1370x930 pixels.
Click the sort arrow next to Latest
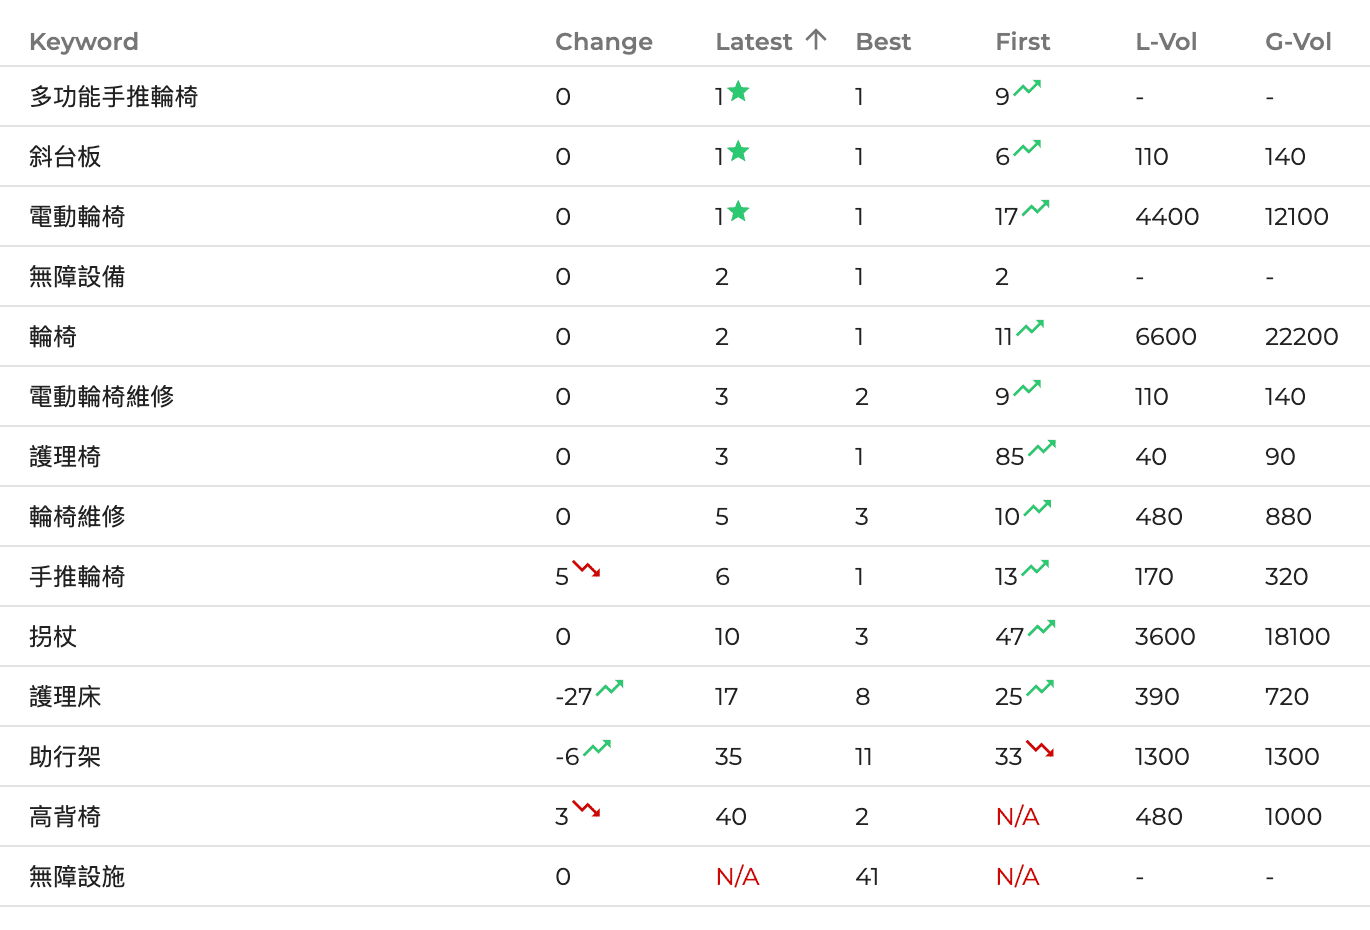pyautogui.click(x=816, y=40)
